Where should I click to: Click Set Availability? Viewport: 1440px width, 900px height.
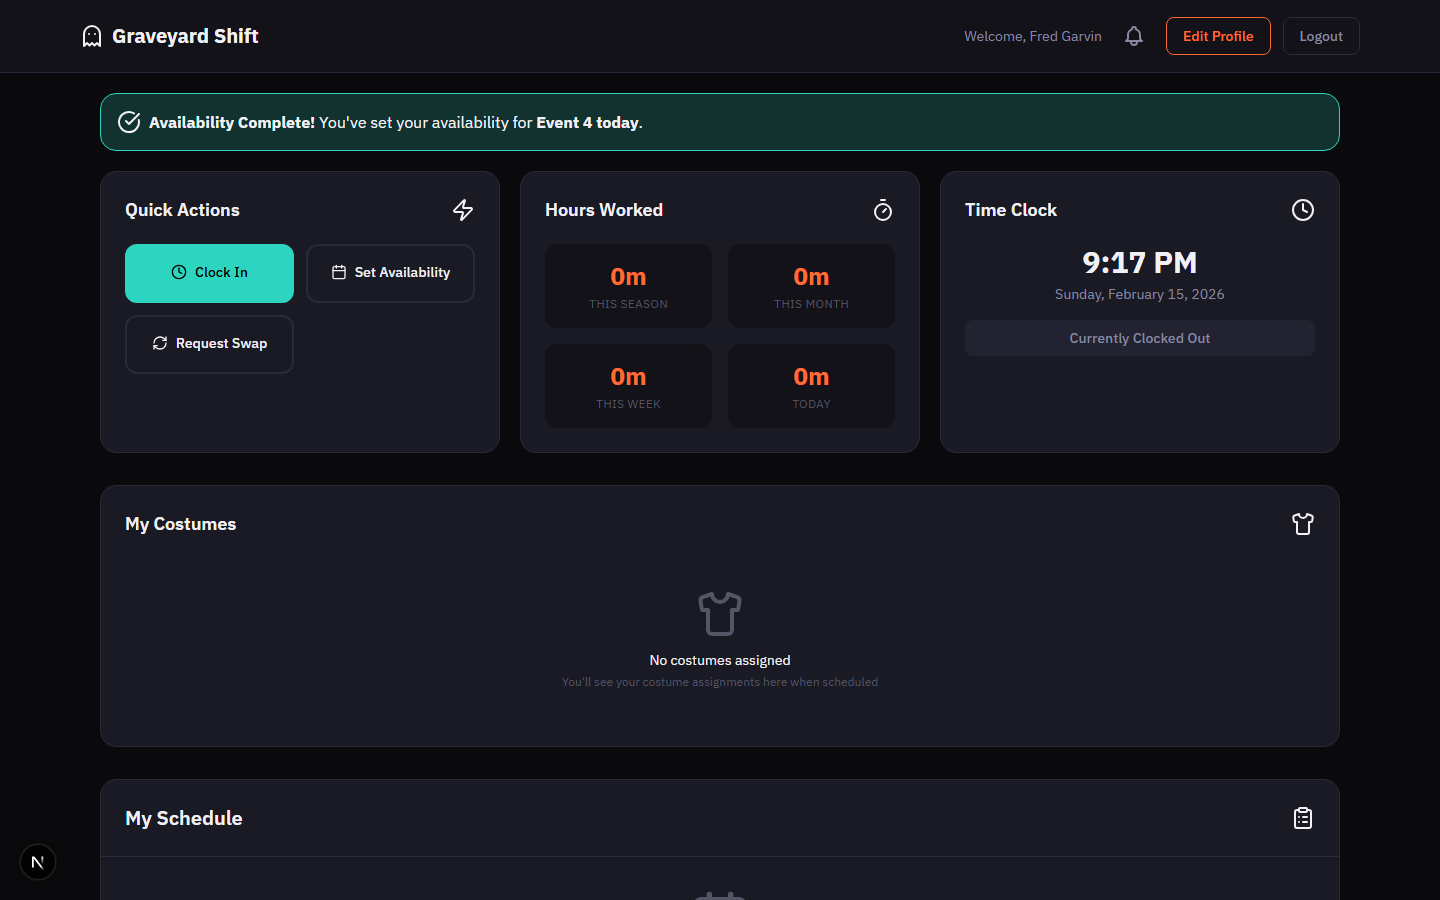(390, 272)
